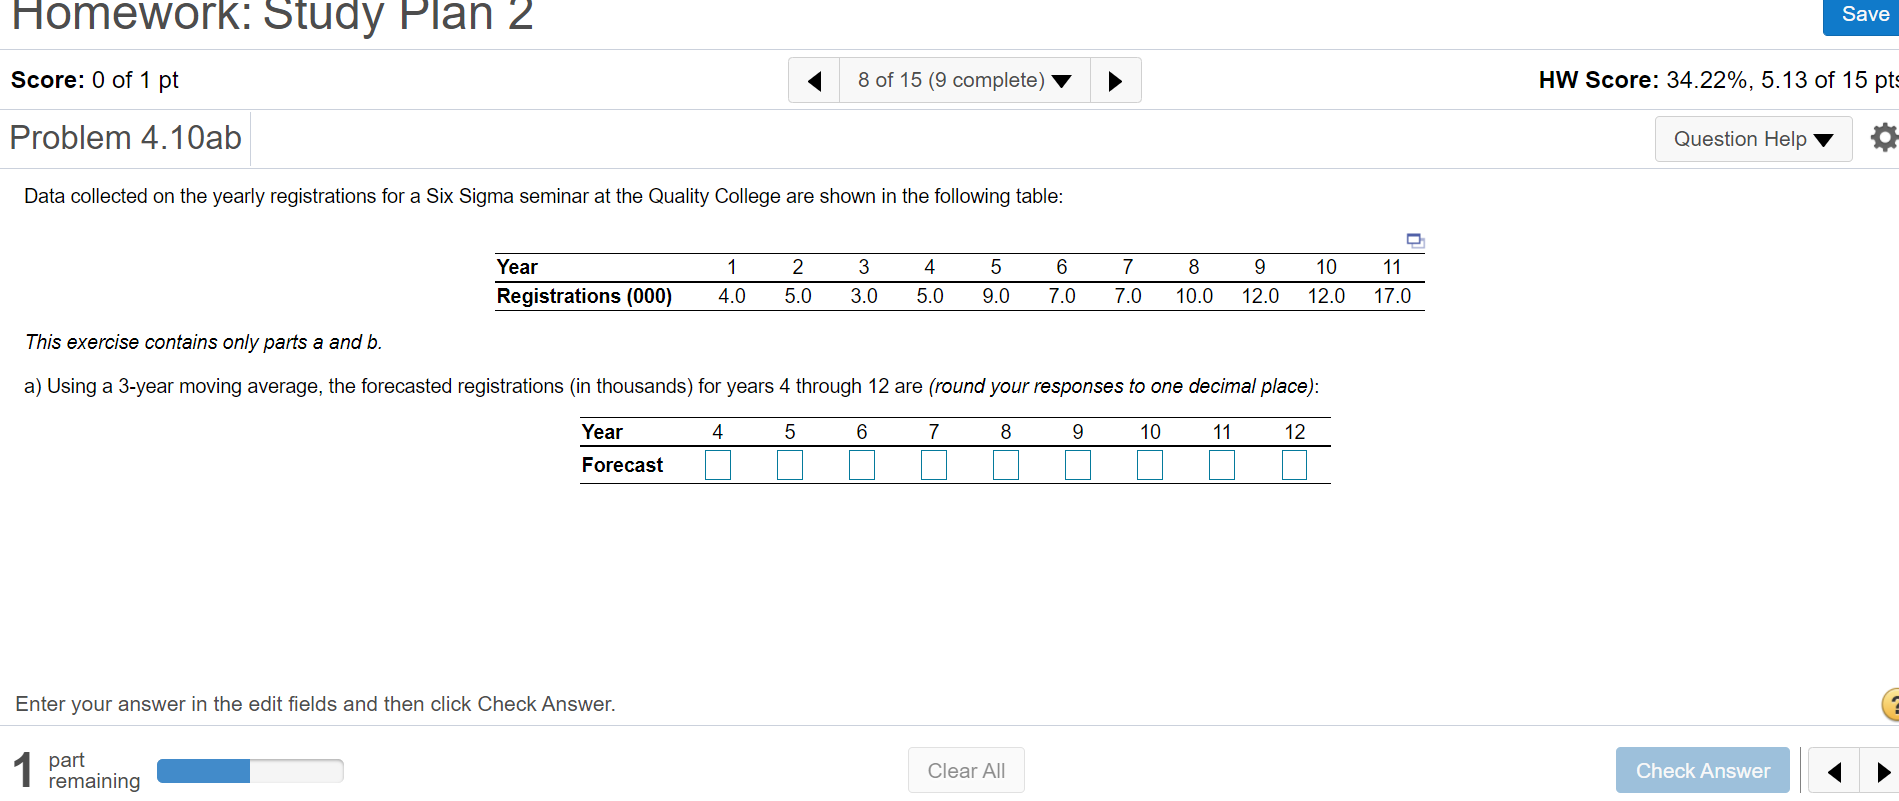Click the year 8 forecast box
The image size is (1899, 801).
pos(1006,464)
